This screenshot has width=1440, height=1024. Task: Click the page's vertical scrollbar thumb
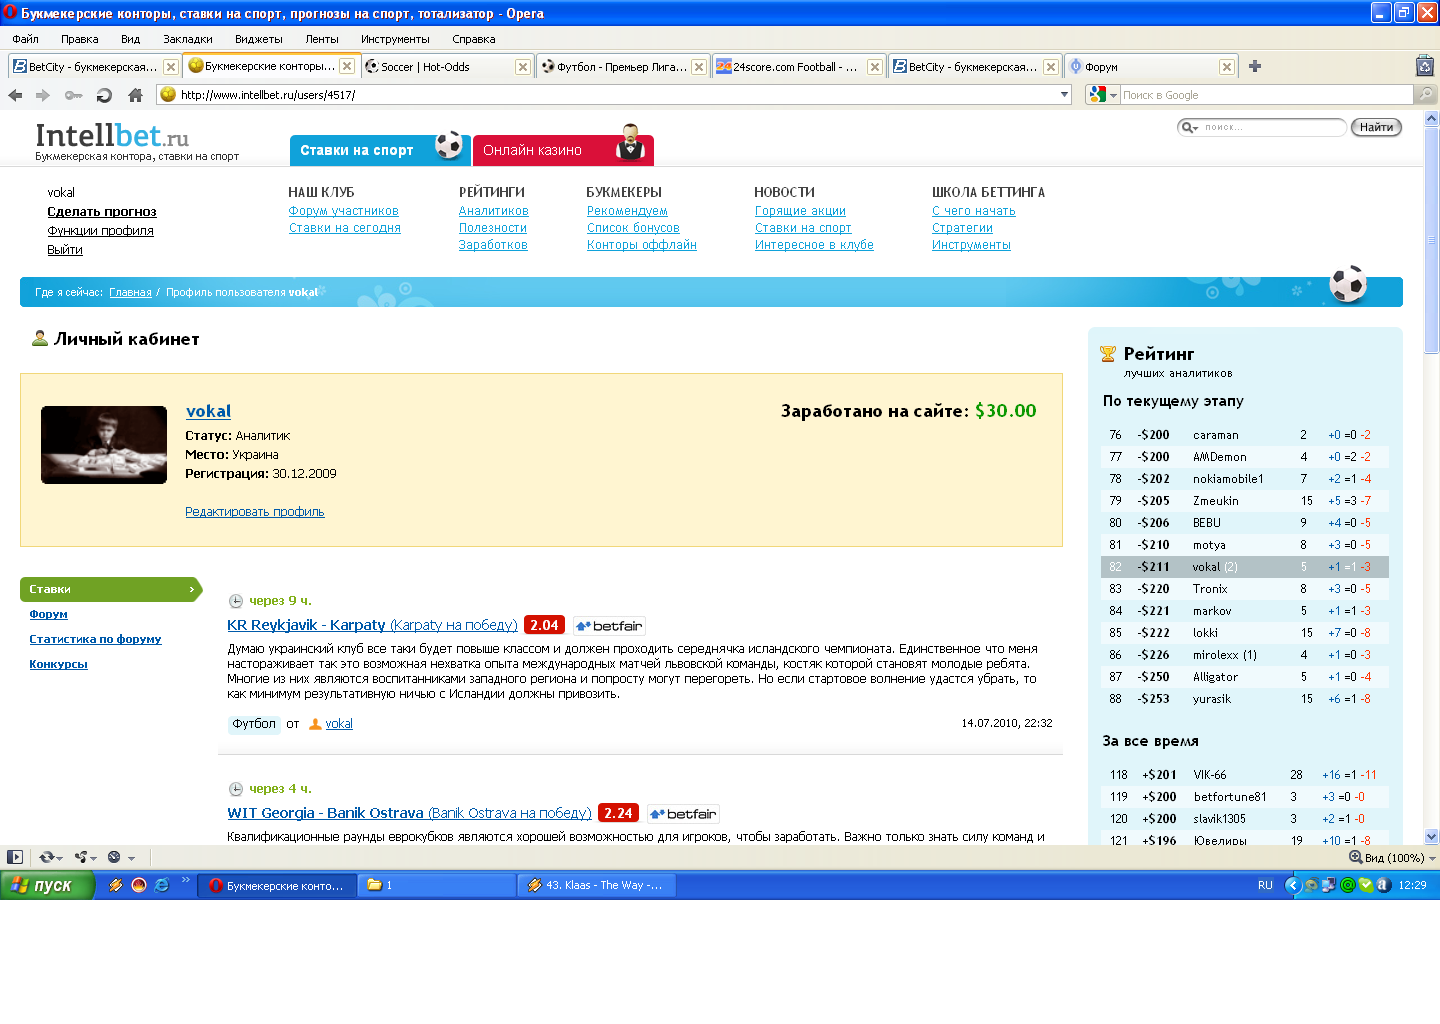[1431, 239]
